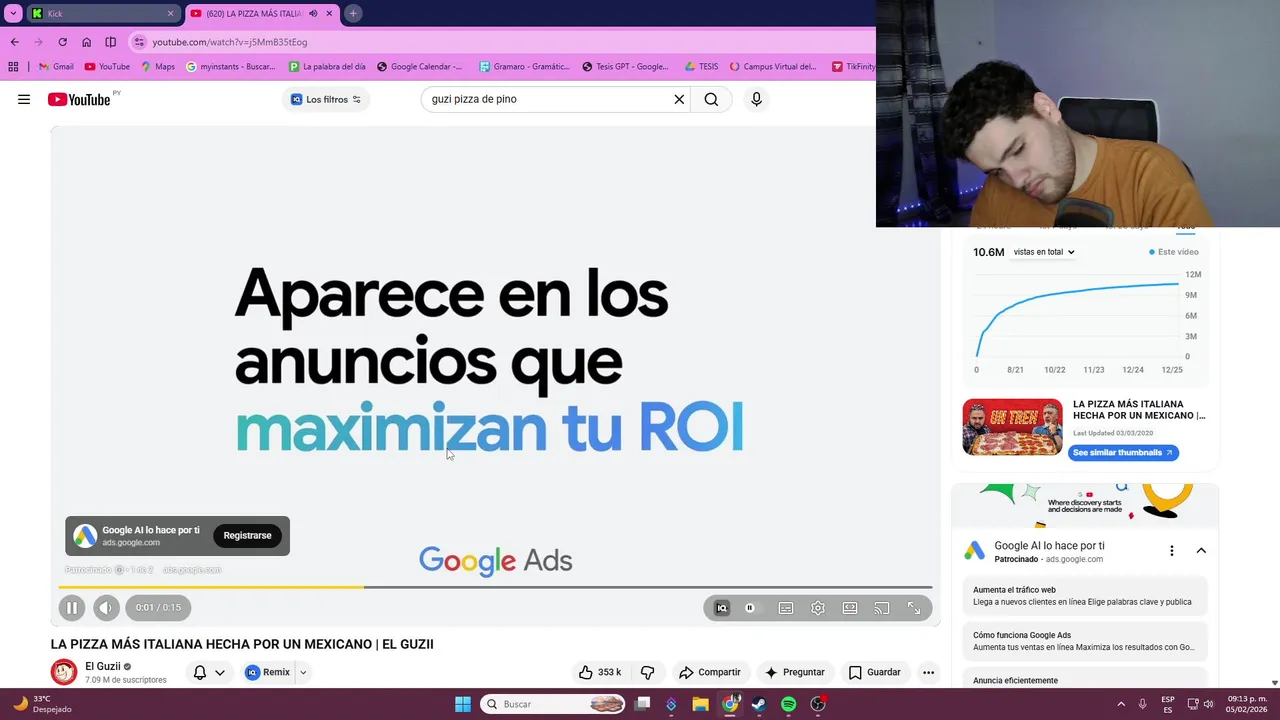Open the El Guzii channel avatar
Screen dimensions: 1280x720
click(x=64, y=672)
